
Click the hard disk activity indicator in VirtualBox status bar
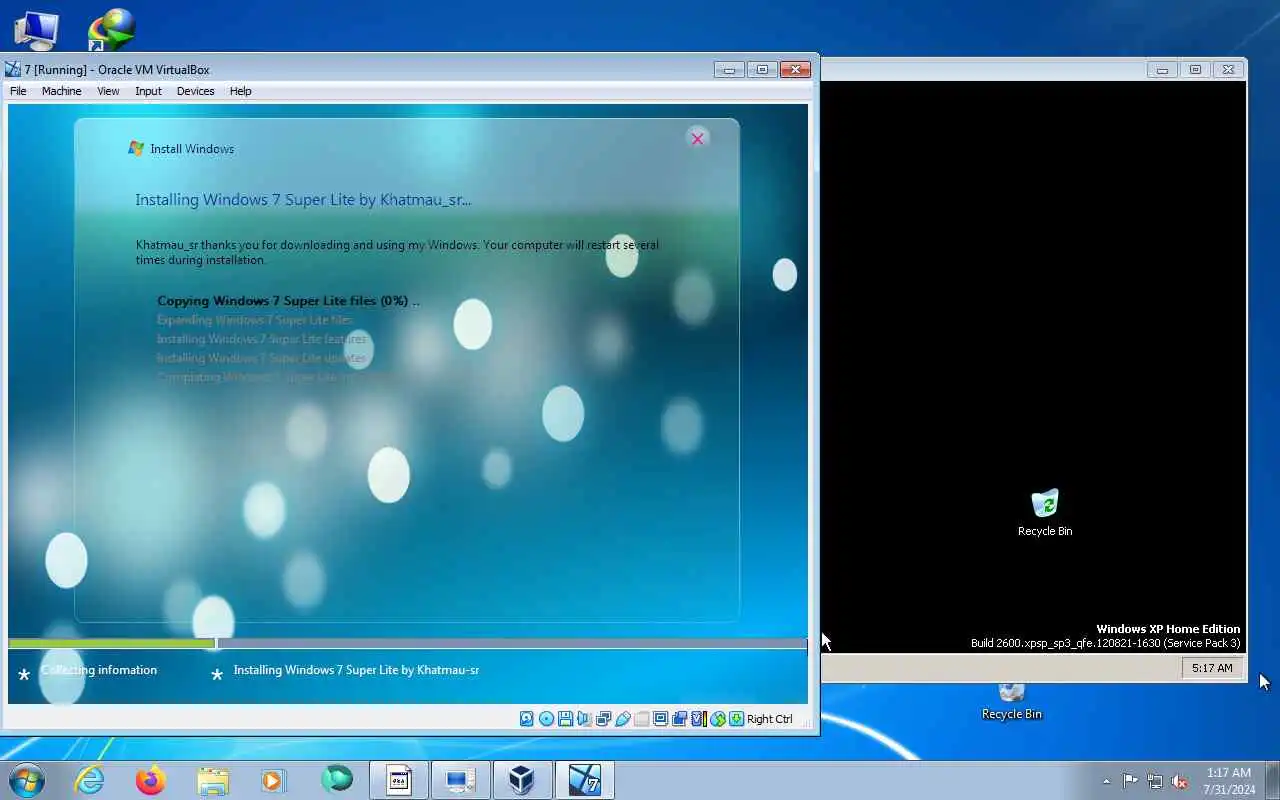(527, 718)
